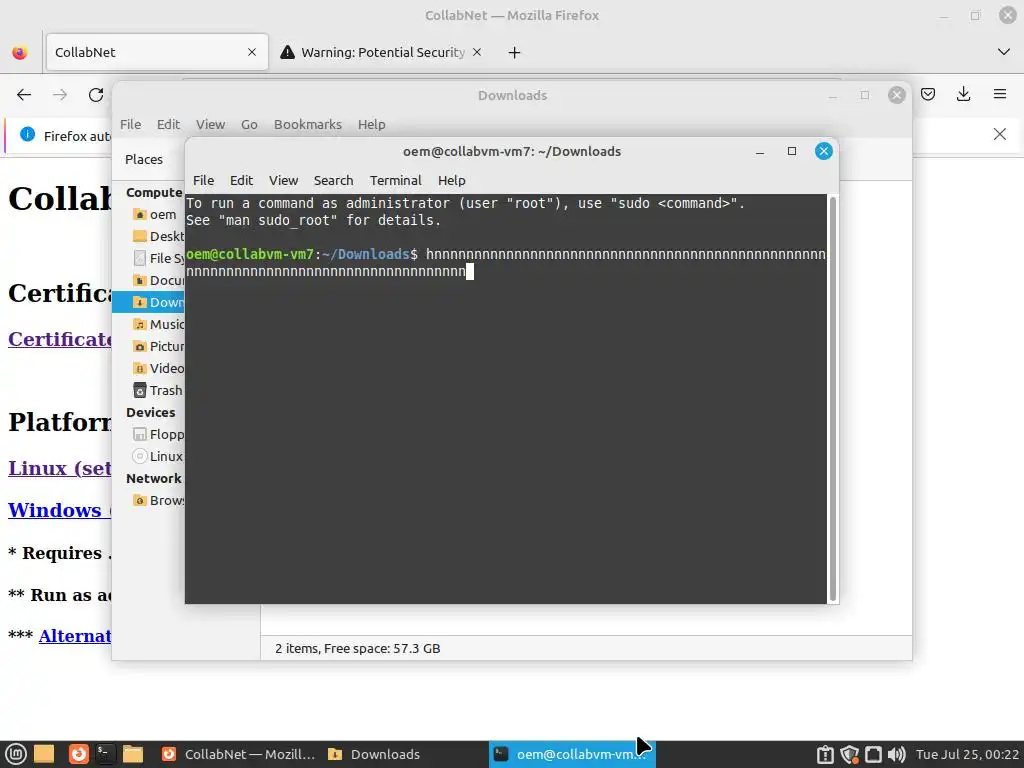Image resolution: width=1024 pixels, height=768 pixels.
Task: Switch to the CollabNet tab
Action: coord(157,52)
